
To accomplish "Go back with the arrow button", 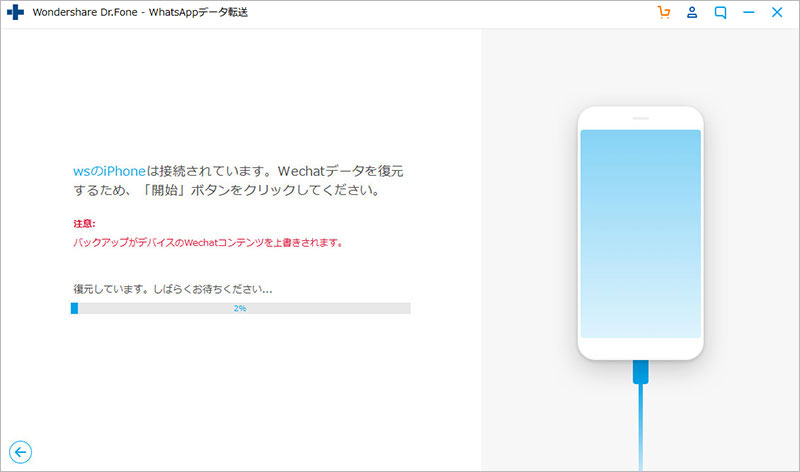I will pos(20,452).
